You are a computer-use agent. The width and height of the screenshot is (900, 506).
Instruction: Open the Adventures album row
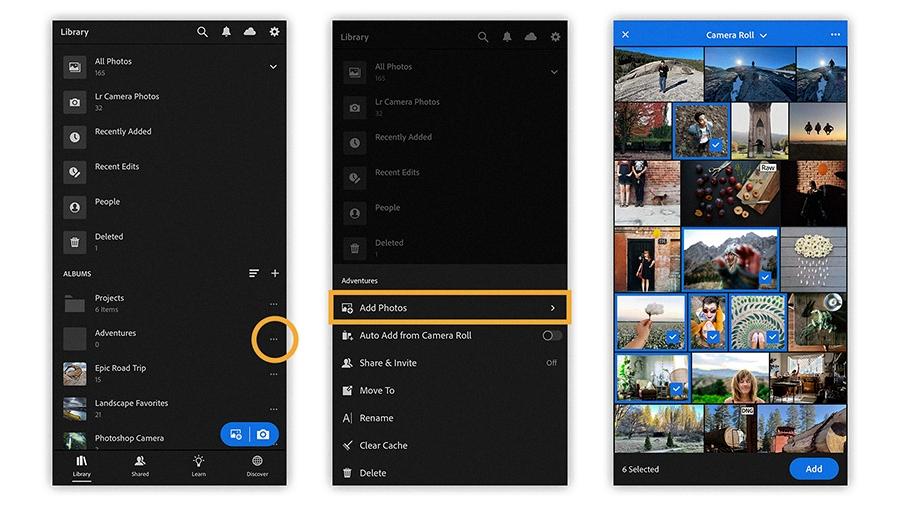[x=170, y=338]
